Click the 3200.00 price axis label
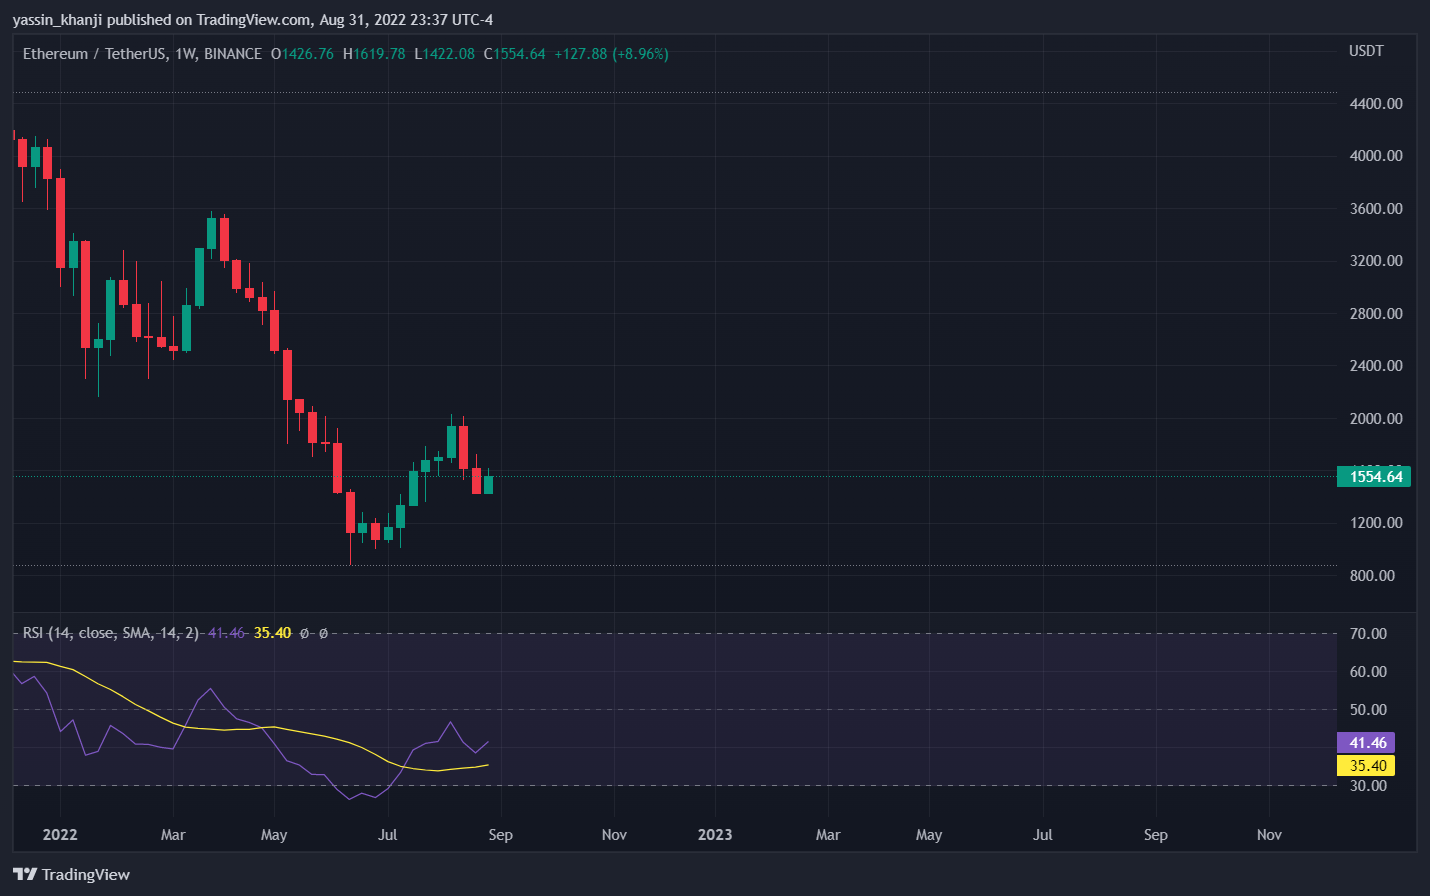 coord(1376,261)
